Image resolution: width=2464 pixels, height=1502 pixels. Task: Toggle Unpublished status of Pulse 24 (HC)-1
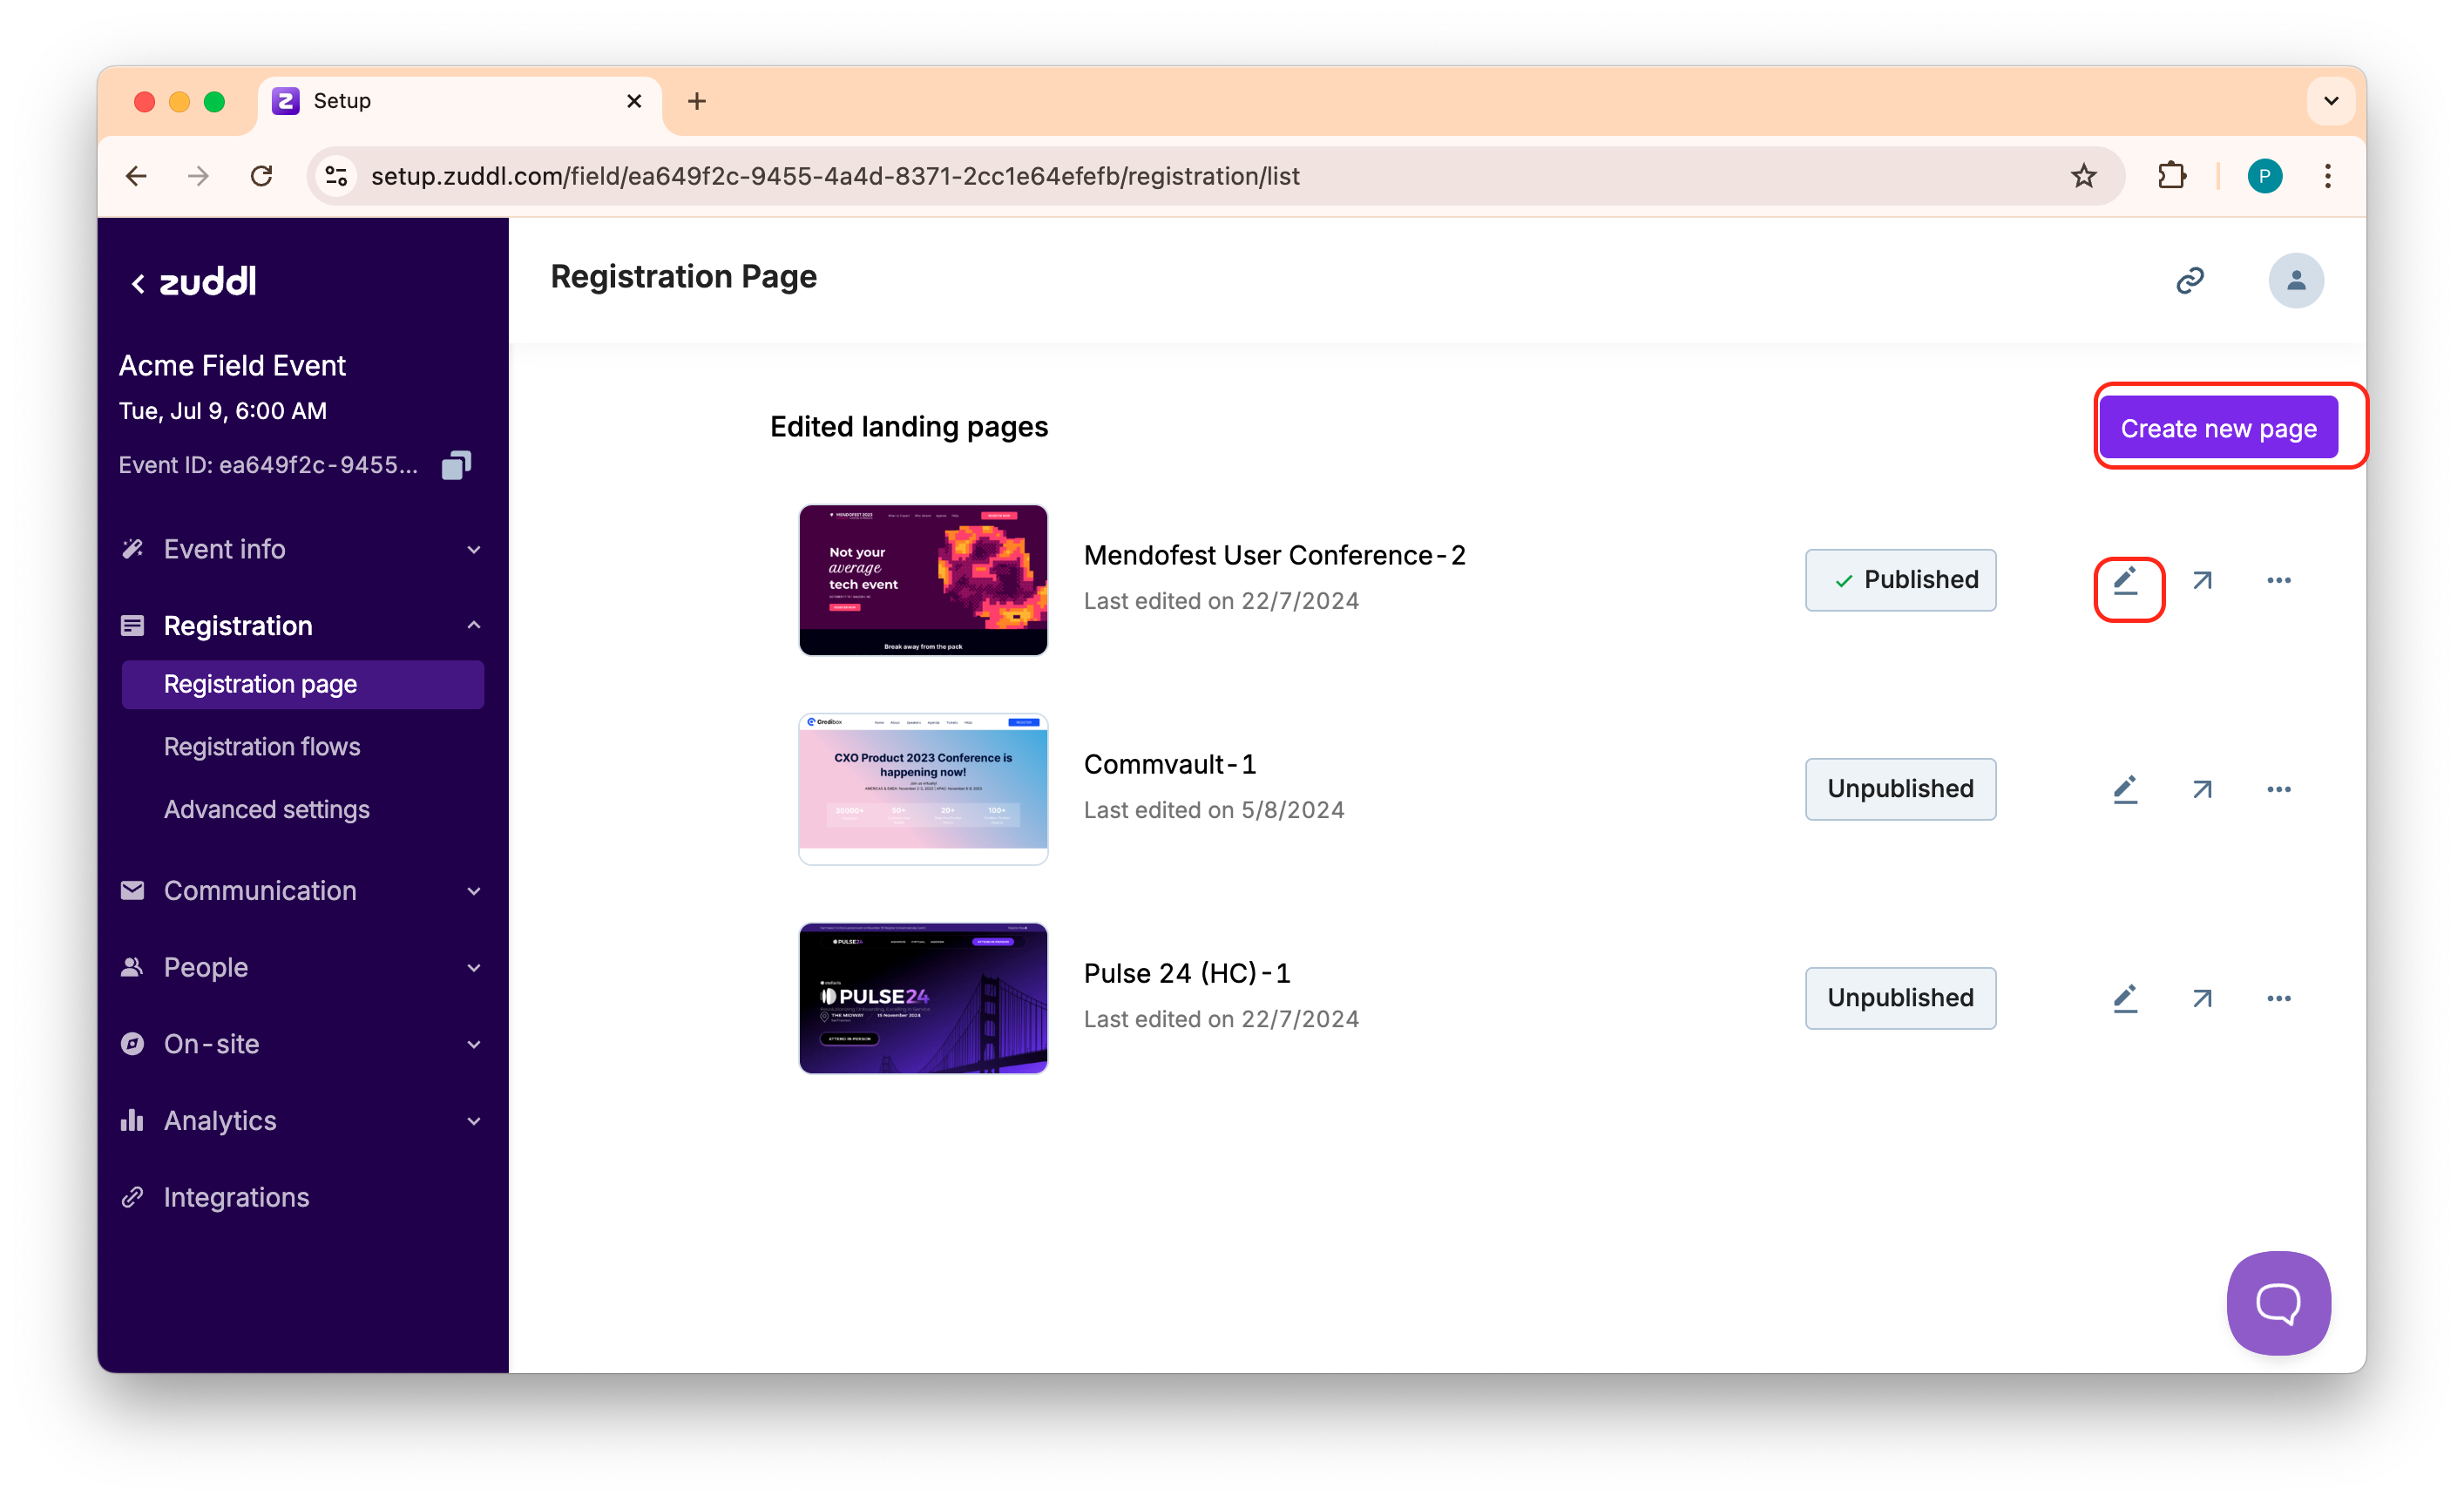pyautogui.click(x=1900, y=998)
